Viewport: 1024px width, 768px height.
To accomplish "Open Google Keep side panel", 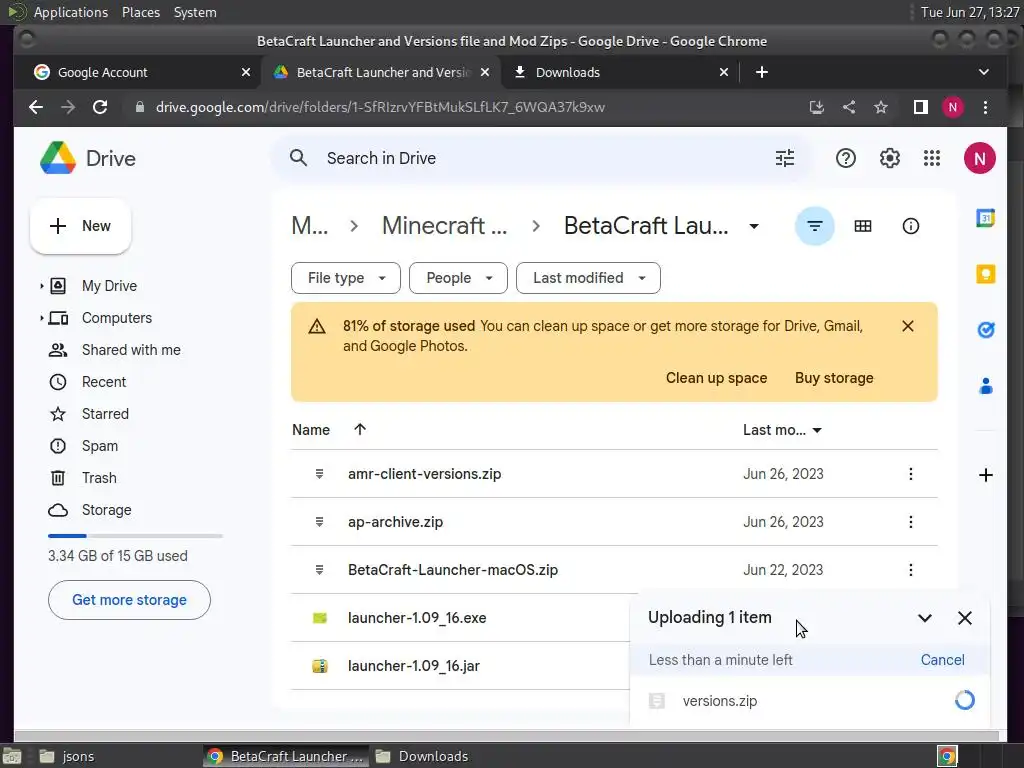I will pos(985,274).
